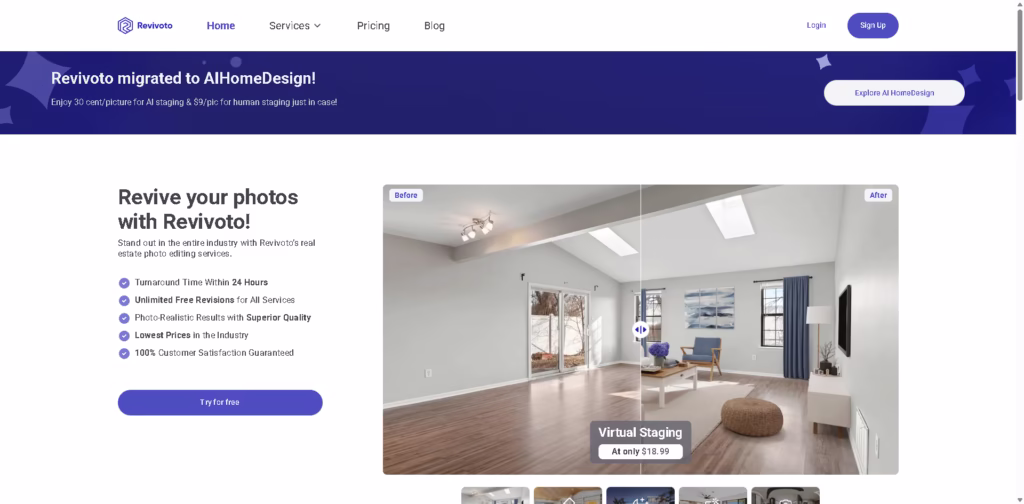Go to the Home menu item
Screen dimensions: 1024x504
click(x=221, y=26)
